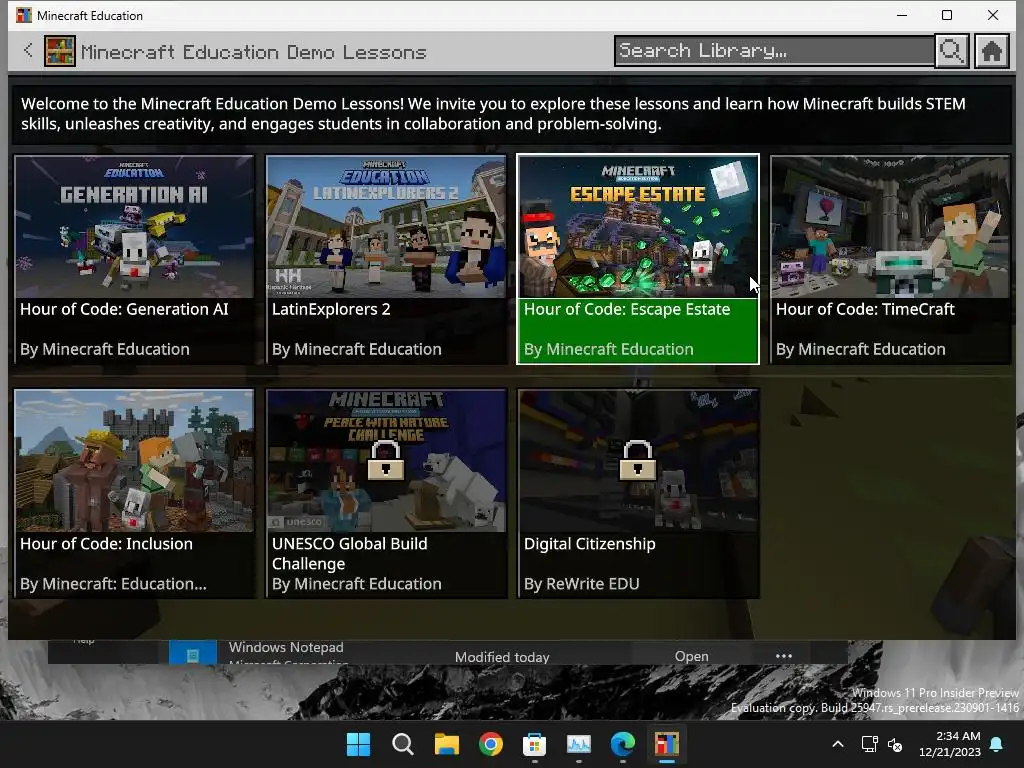Click the network status tray icon
The image size is (1024, 768).
click(869, 744)
